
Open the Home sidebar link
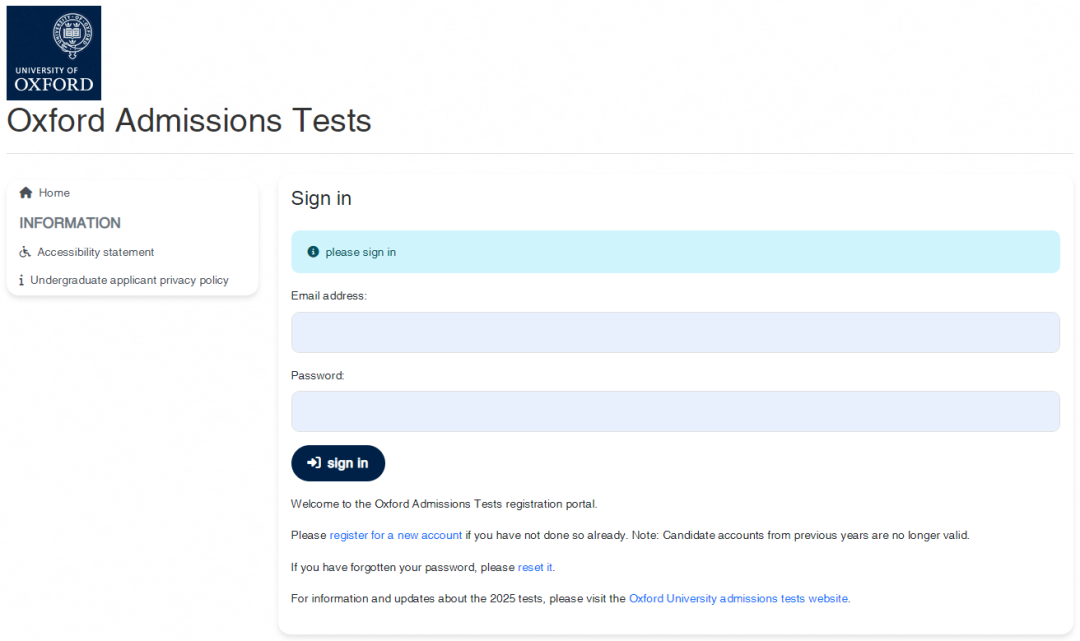[x=54, y=193]
